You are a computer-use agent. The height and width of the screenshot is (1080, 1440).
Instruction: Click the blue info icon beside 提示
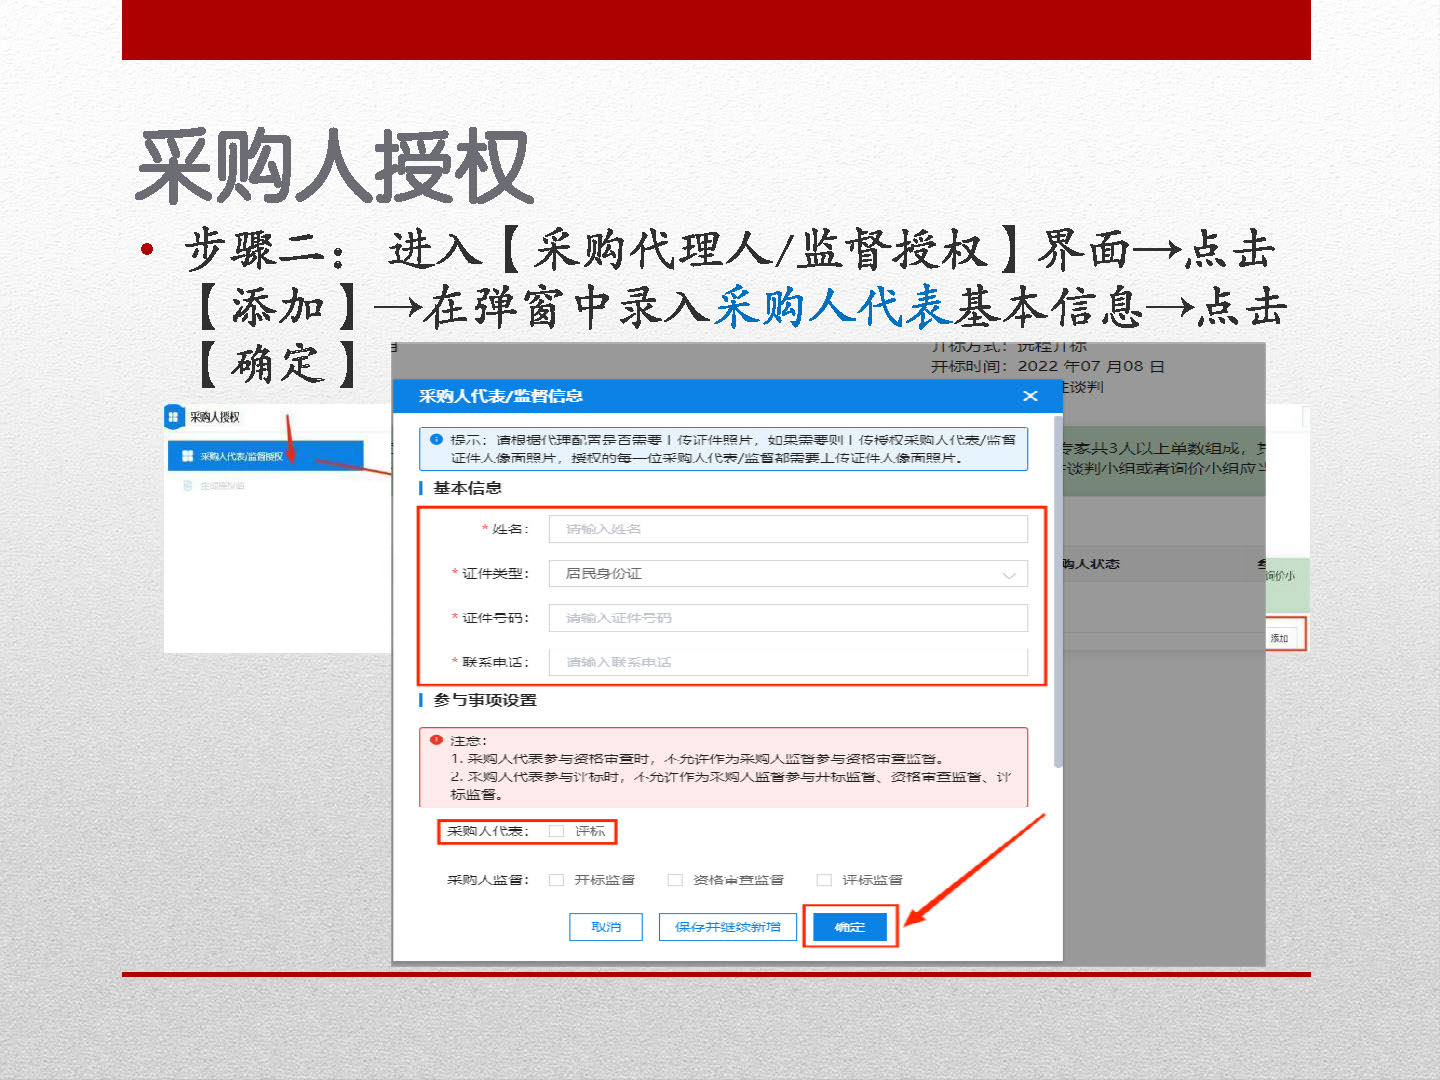click(436, 439)
